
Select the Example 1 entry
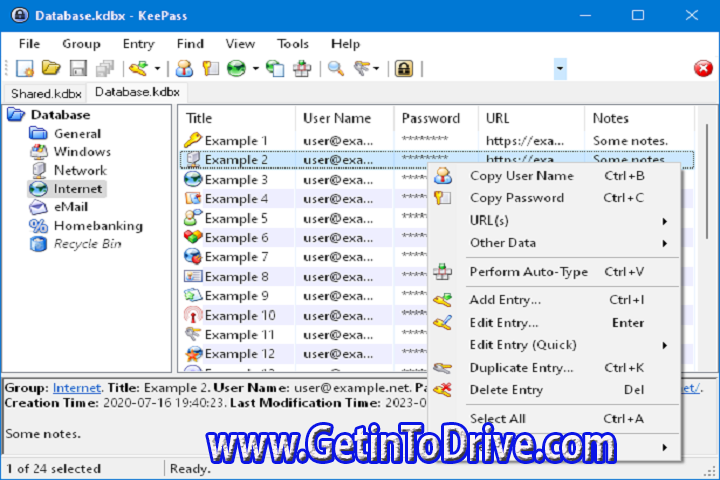(236, 141)
